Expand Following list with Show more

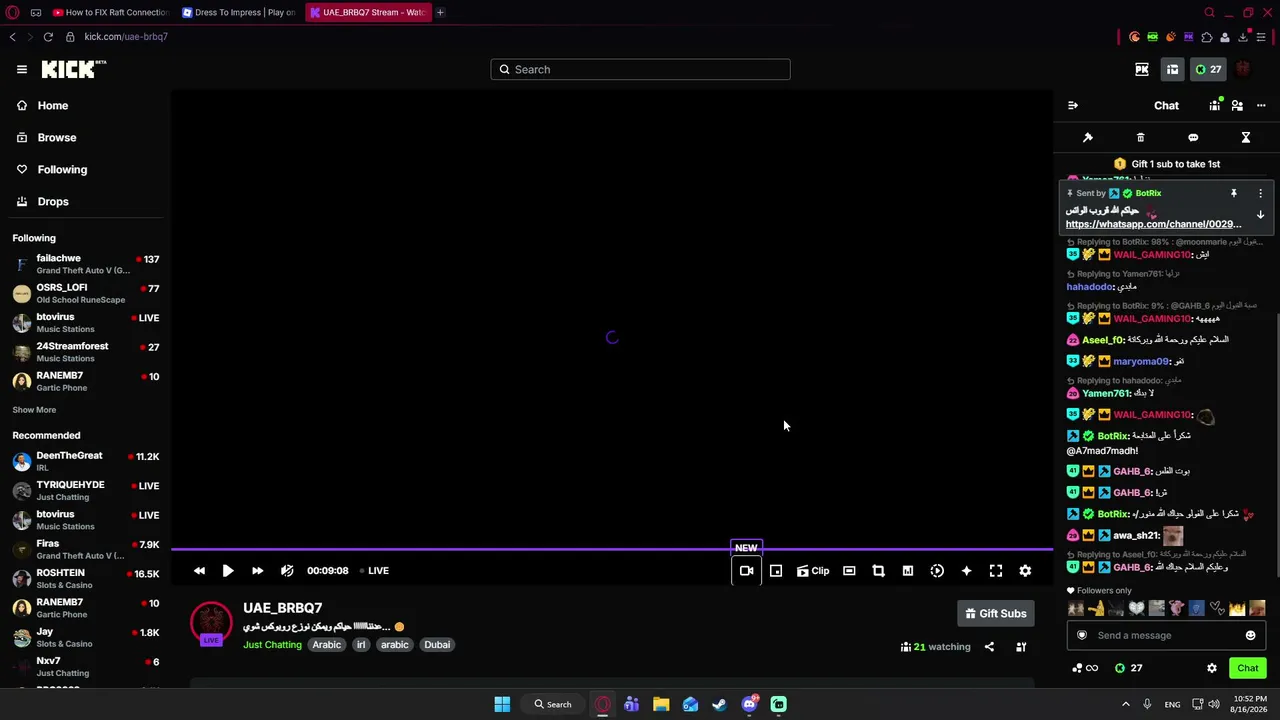(34, 410)
